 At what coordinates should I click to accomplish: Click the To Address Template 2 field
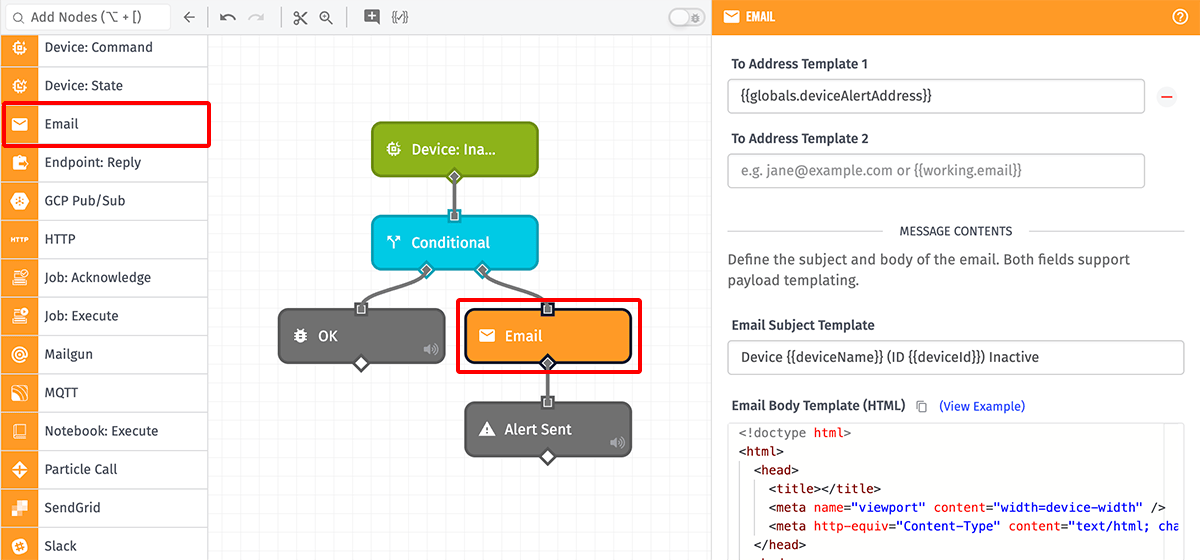tap(936, 170)
